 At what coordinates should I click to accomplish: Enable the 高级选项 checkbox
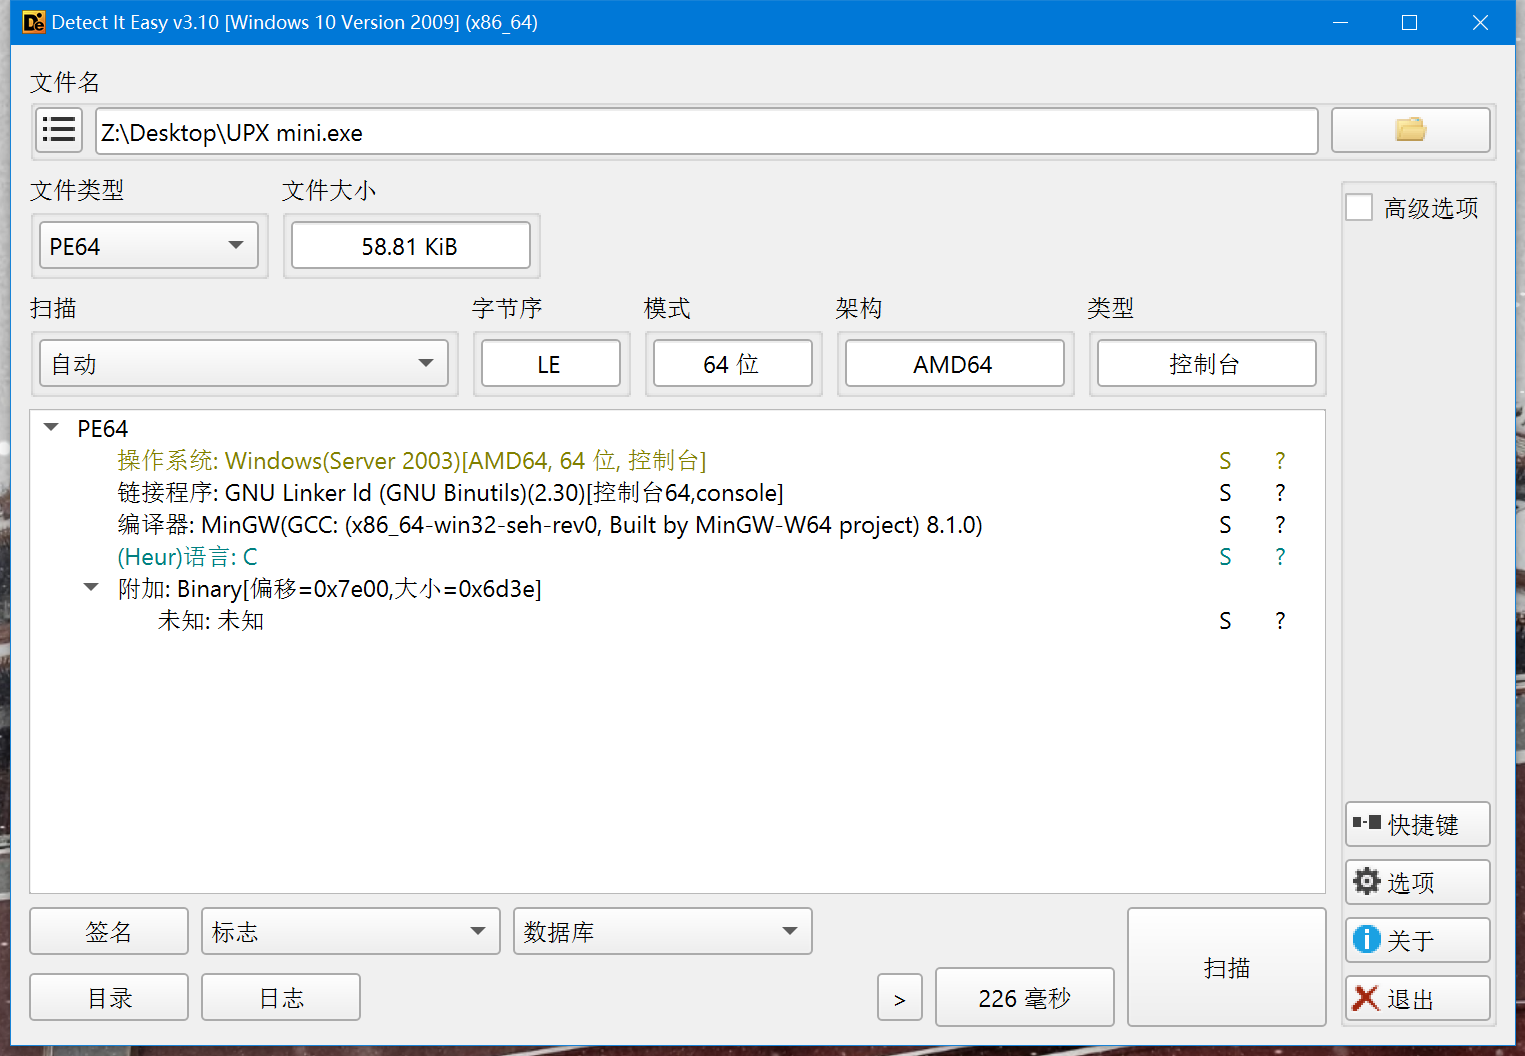(1359, 207)
